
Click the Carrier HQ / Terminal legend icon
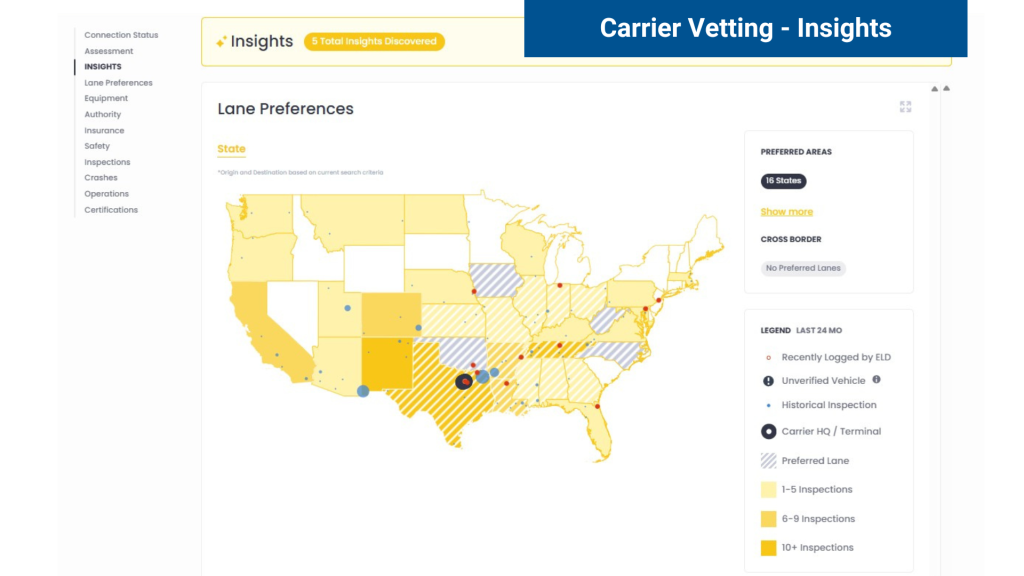[768, 432]
